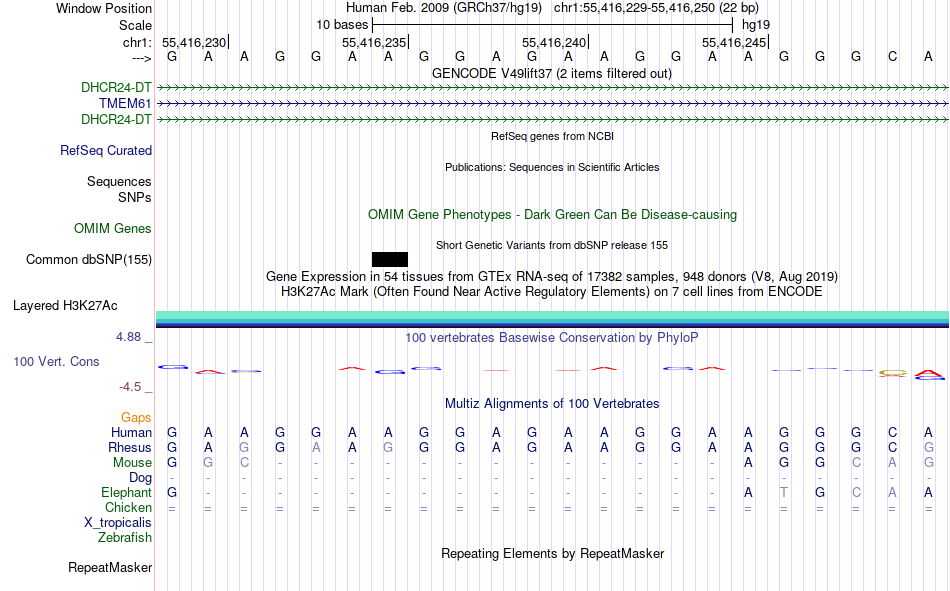Click the 55,416,240 position marker

[554, 42]
